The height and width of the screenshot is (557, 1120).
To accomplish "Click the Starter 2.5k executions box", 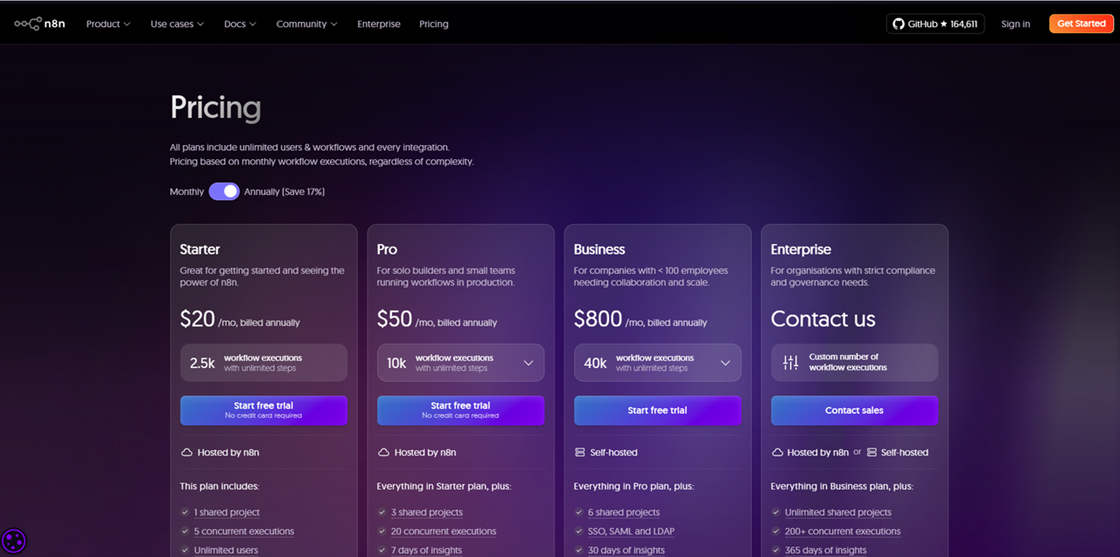I will [264, 363].
